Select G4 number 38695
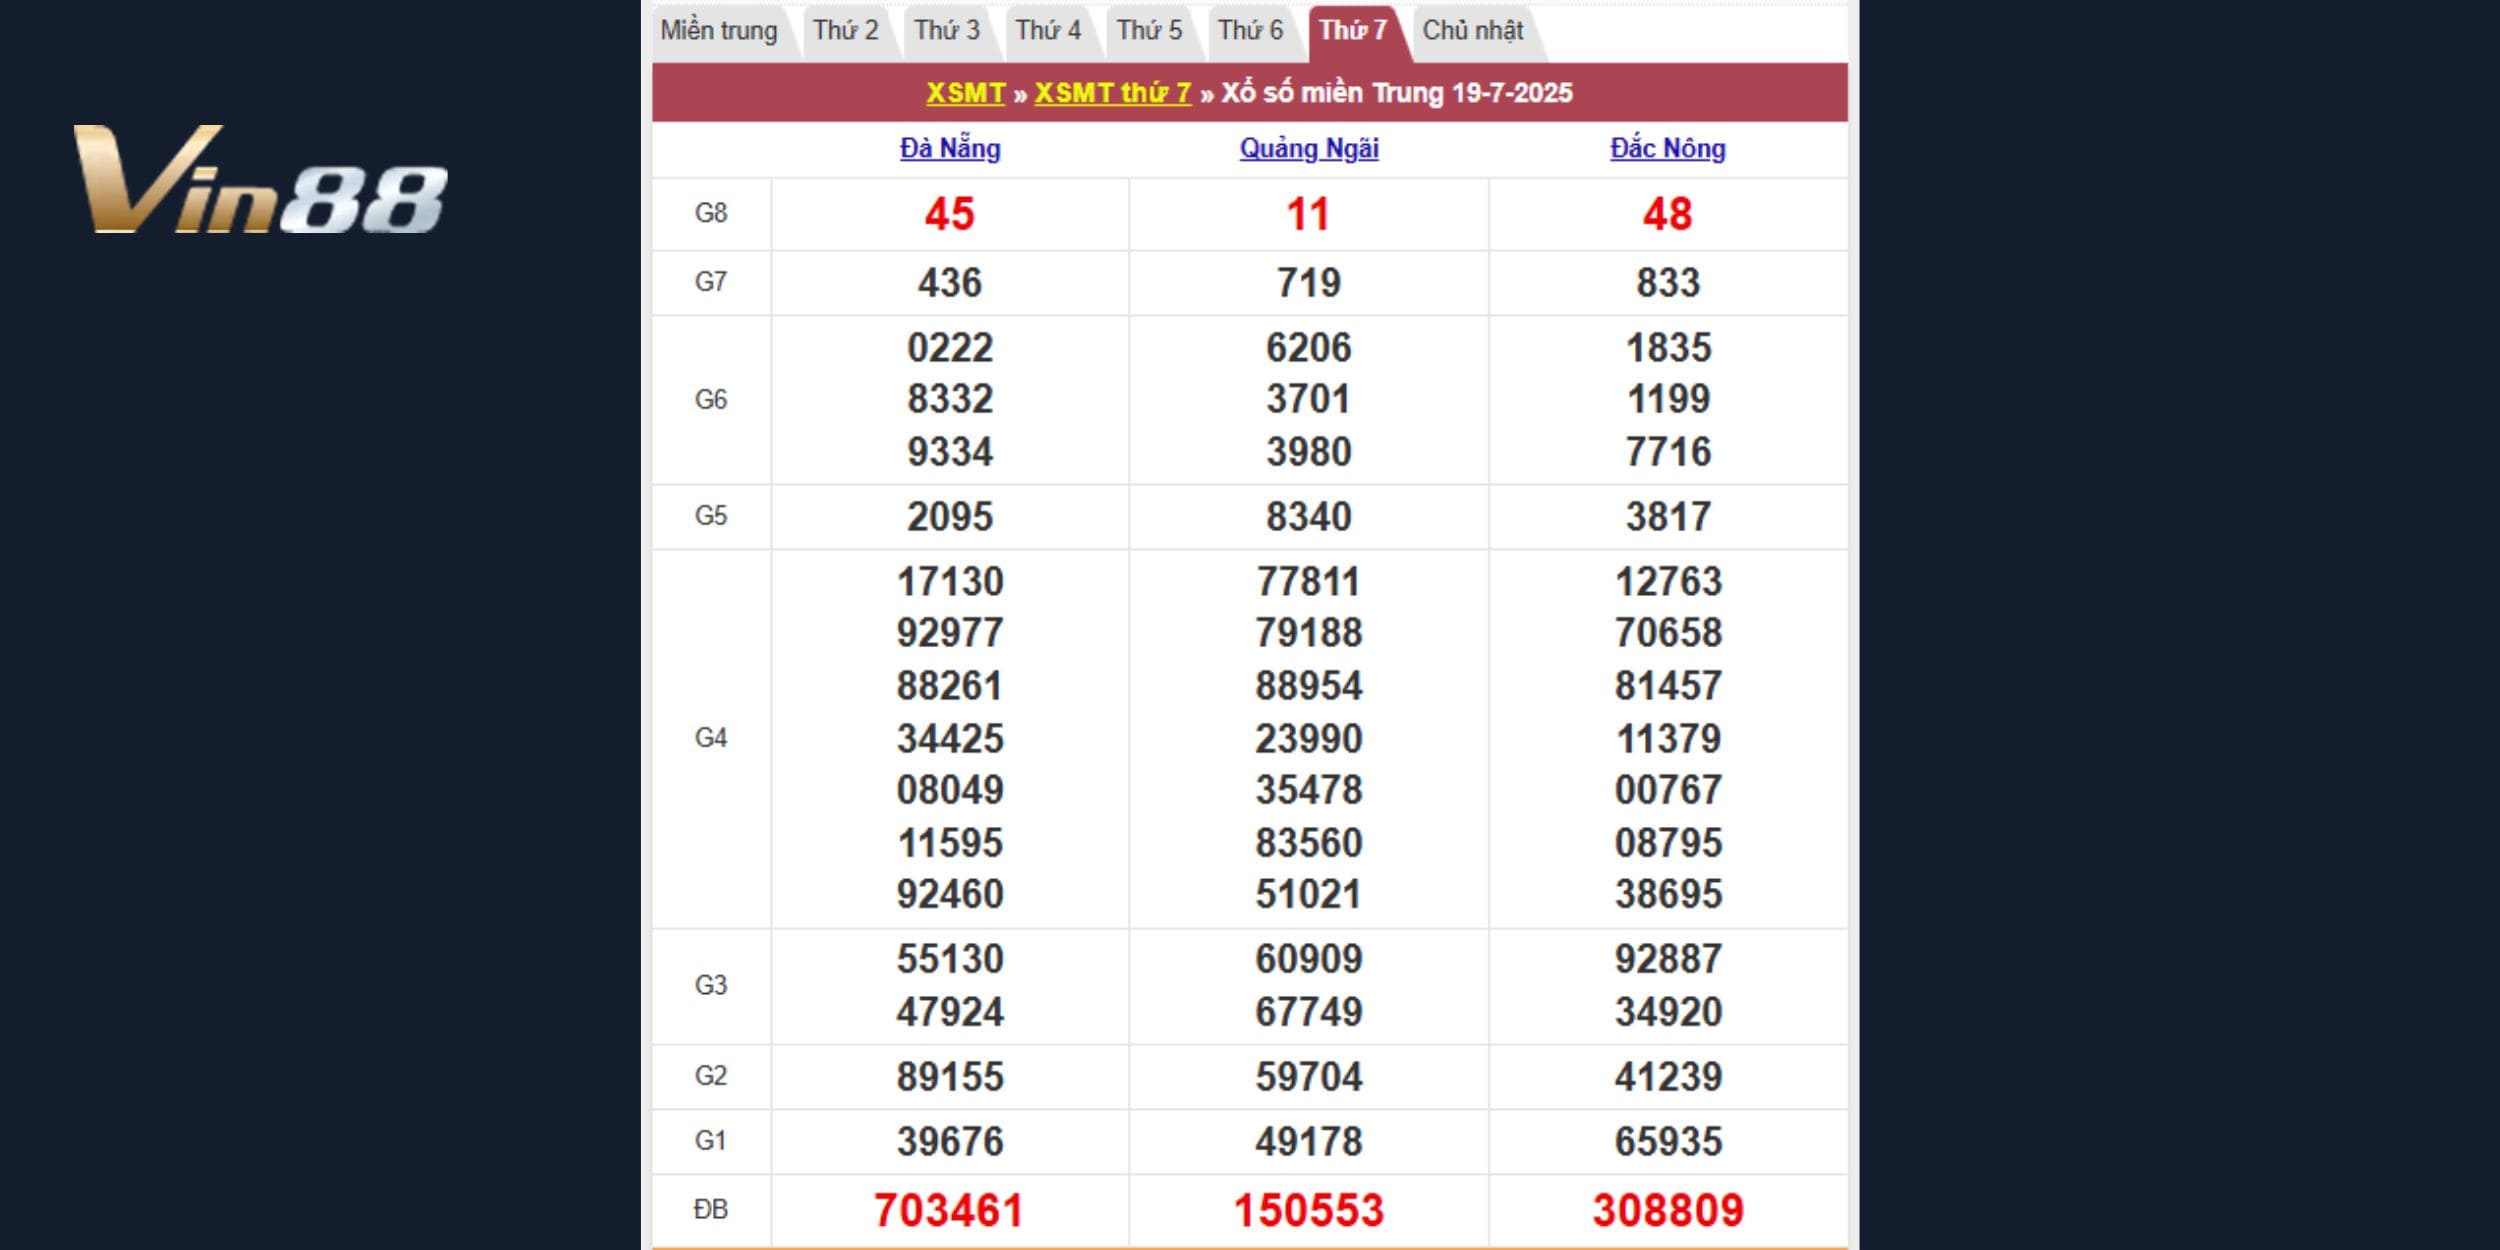 tap(1668, 894)
